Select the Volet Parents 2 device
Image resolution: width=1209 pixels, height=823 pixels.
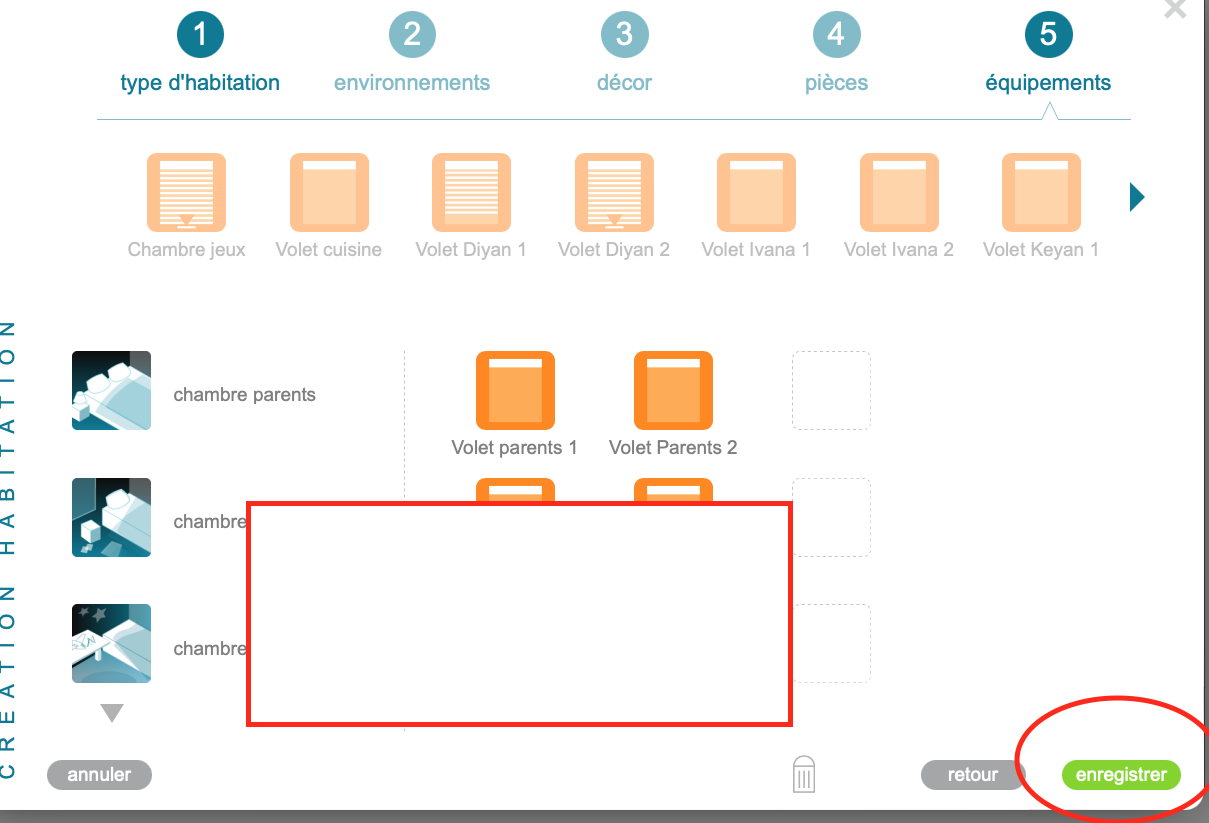(673, 391)
